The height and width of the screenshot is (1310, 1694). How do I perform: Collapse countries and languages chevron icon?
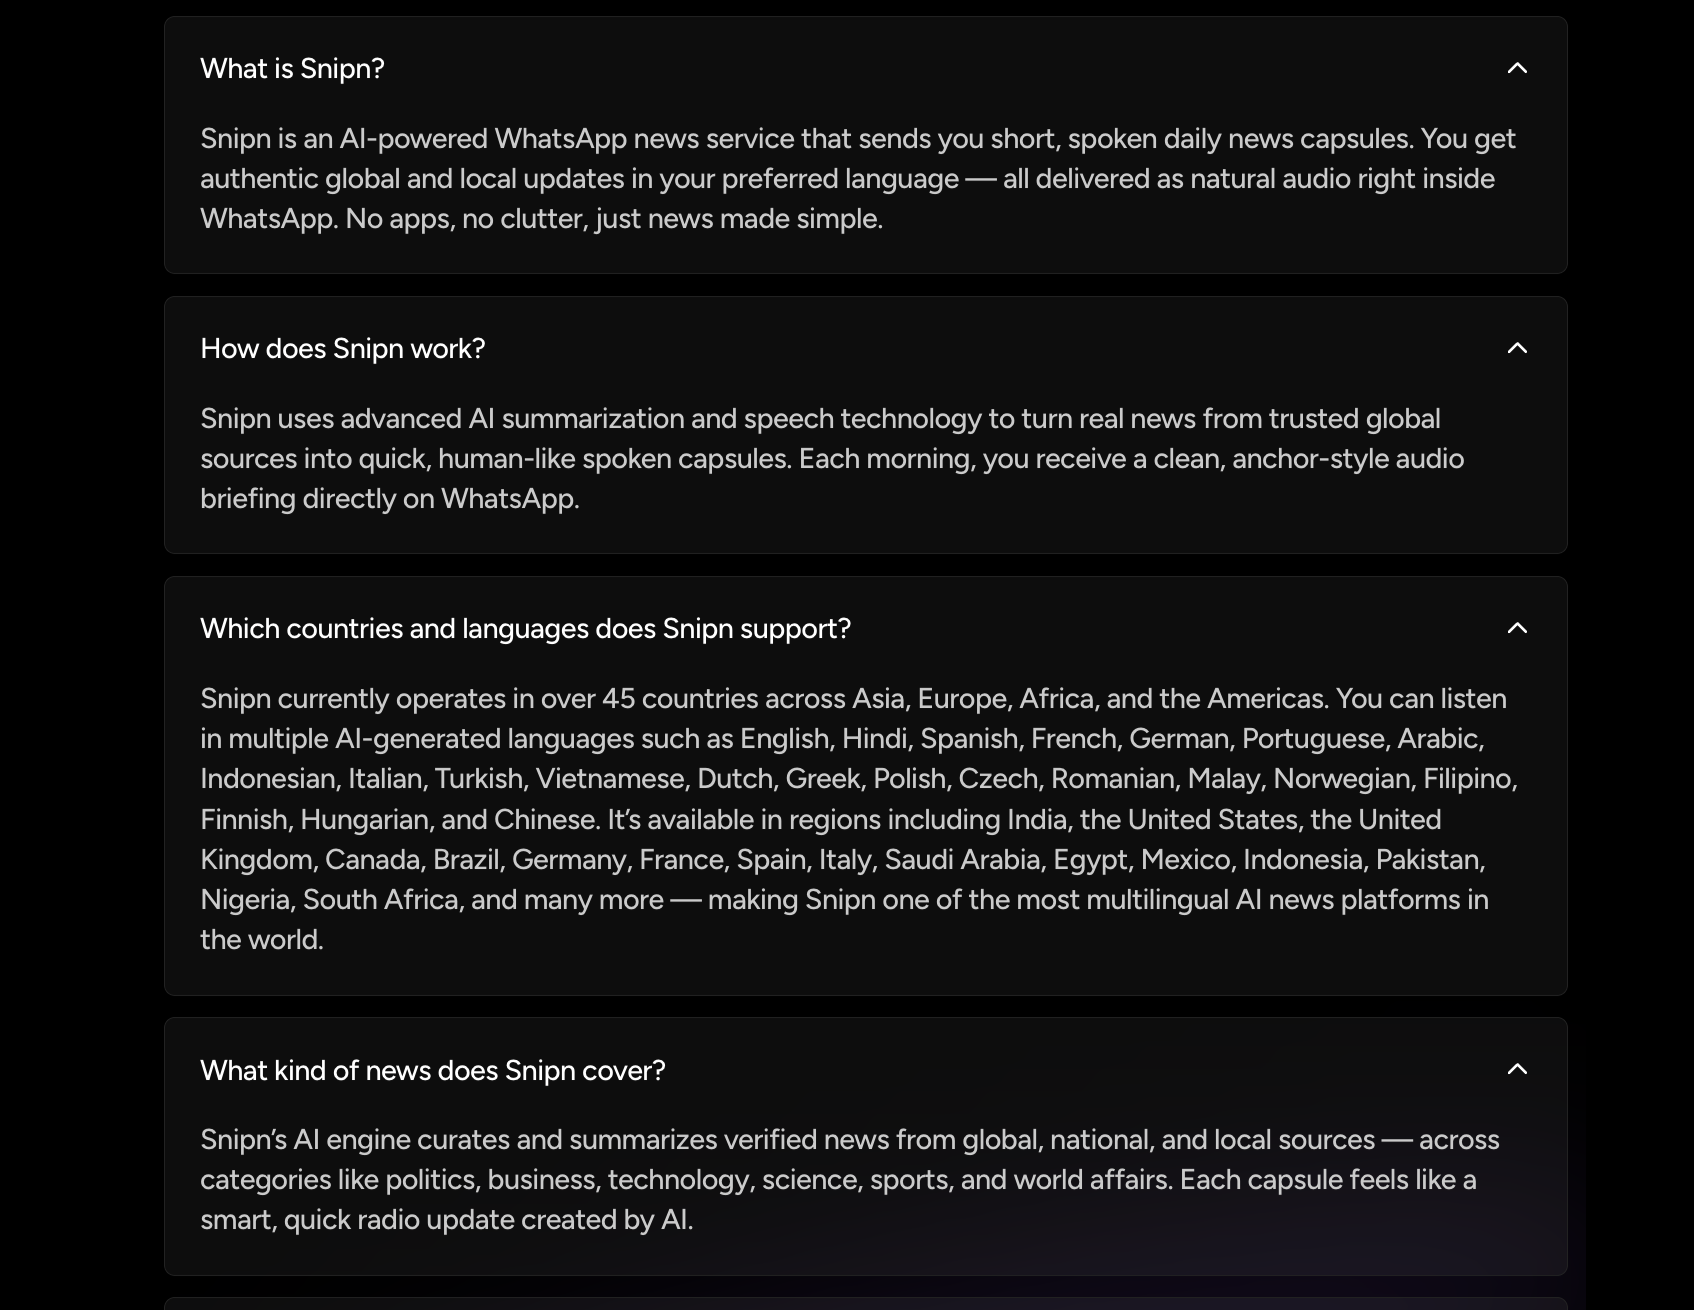tap(1517, 628)
